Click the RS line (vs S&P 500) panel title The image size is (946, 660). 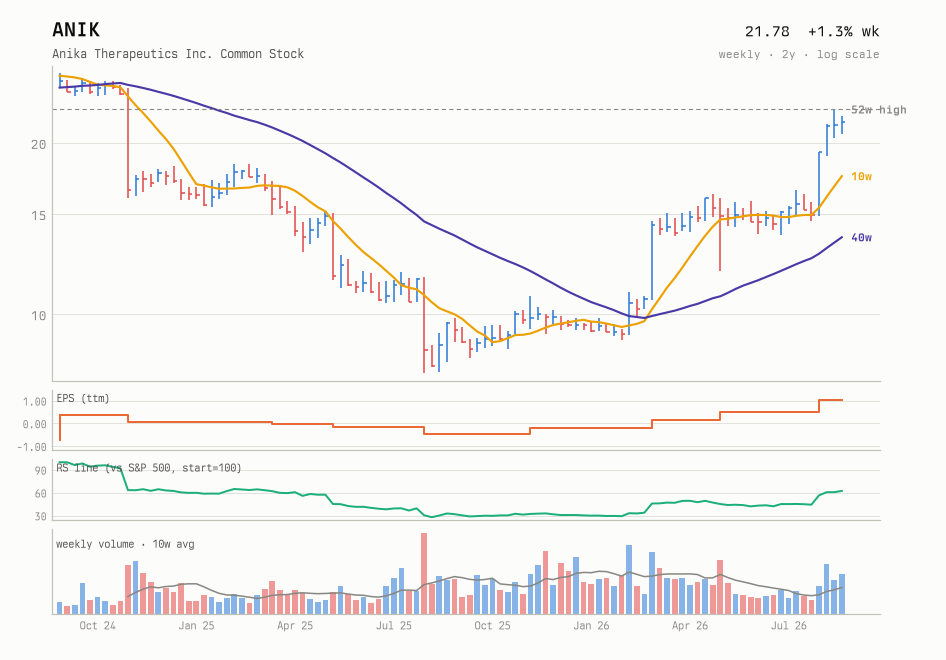tap(149, 468)
